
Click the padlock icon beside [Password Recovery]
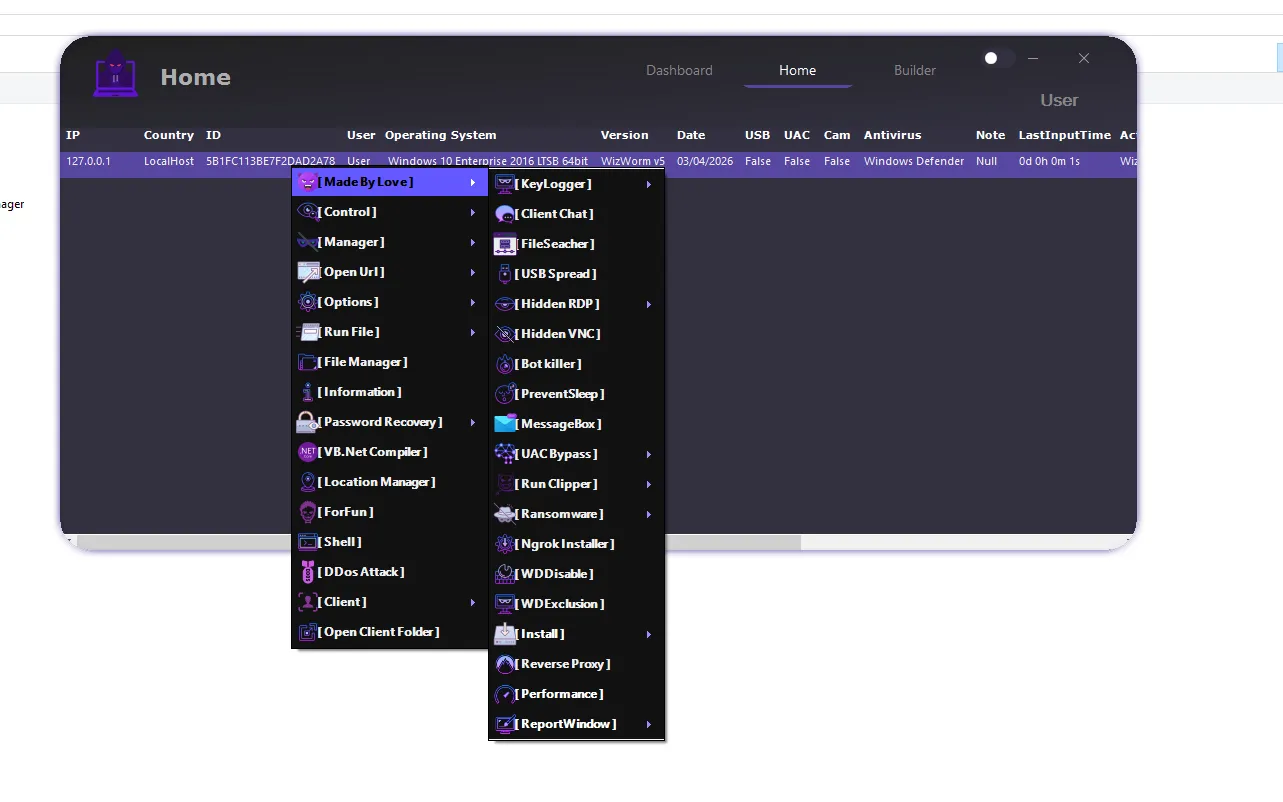pos(306,422)
